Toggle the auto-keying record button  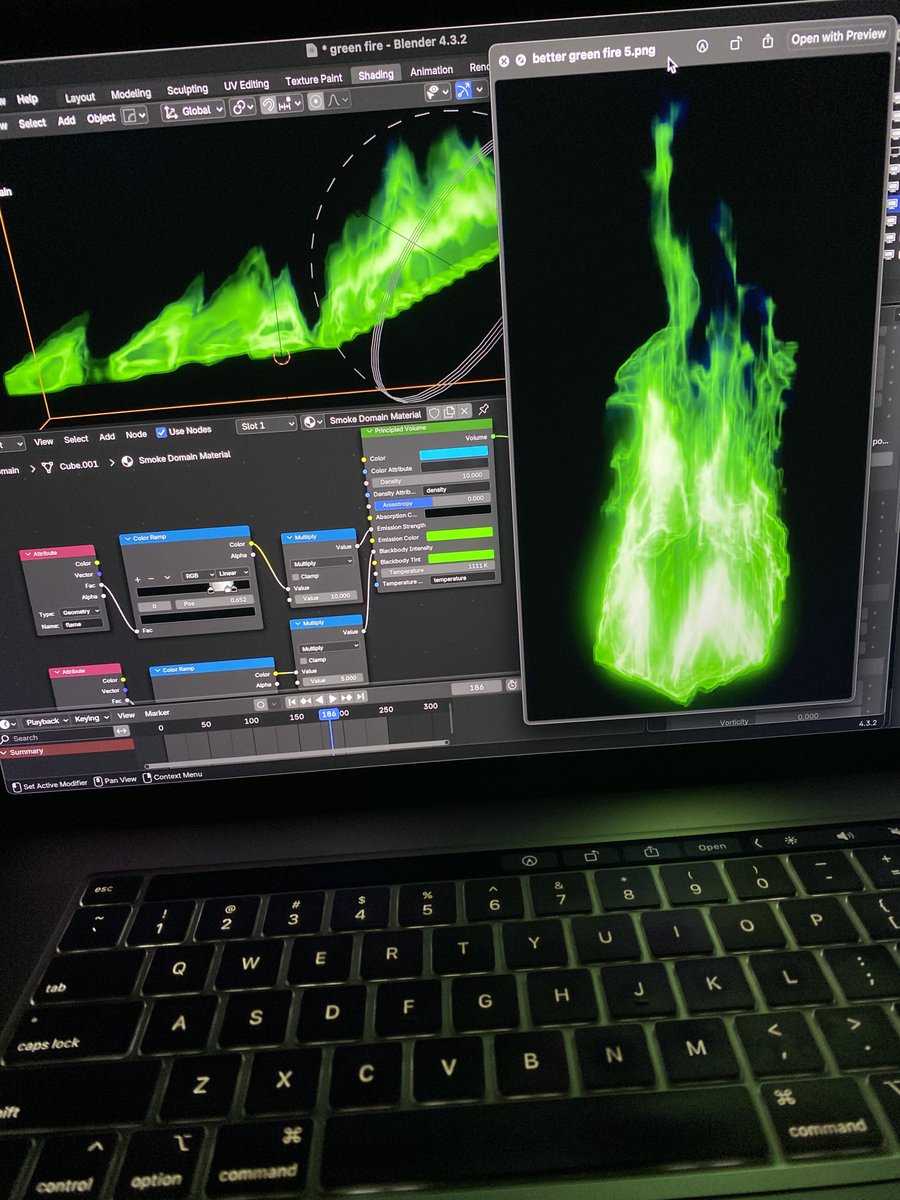pos(260,705)
